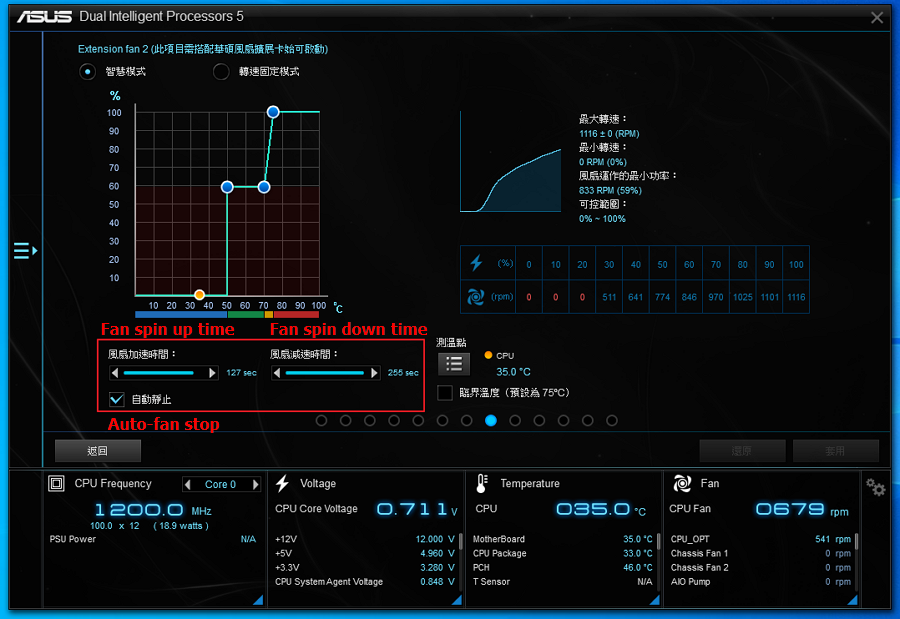The image size is (900, 619).
Task: Click the +12V voltage row
Action: (364, 539)
